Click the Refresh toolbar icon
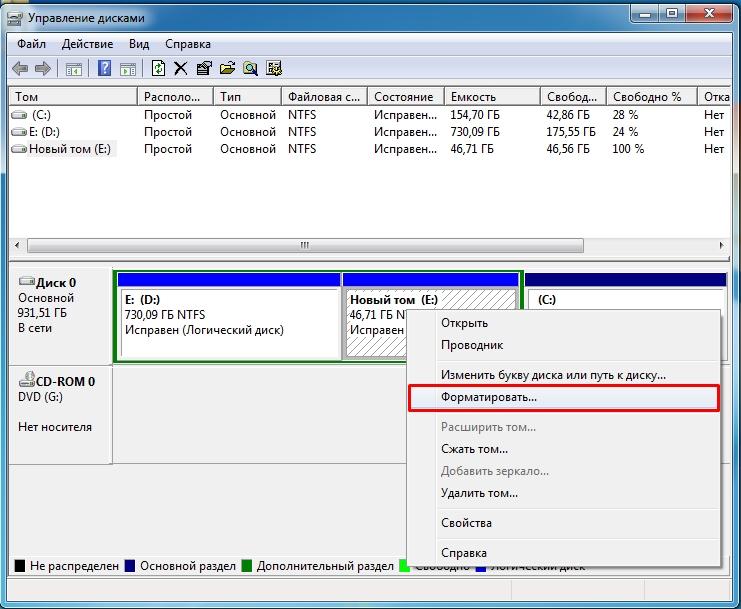The width and height of the screenshot is (741, 609). 158,69
